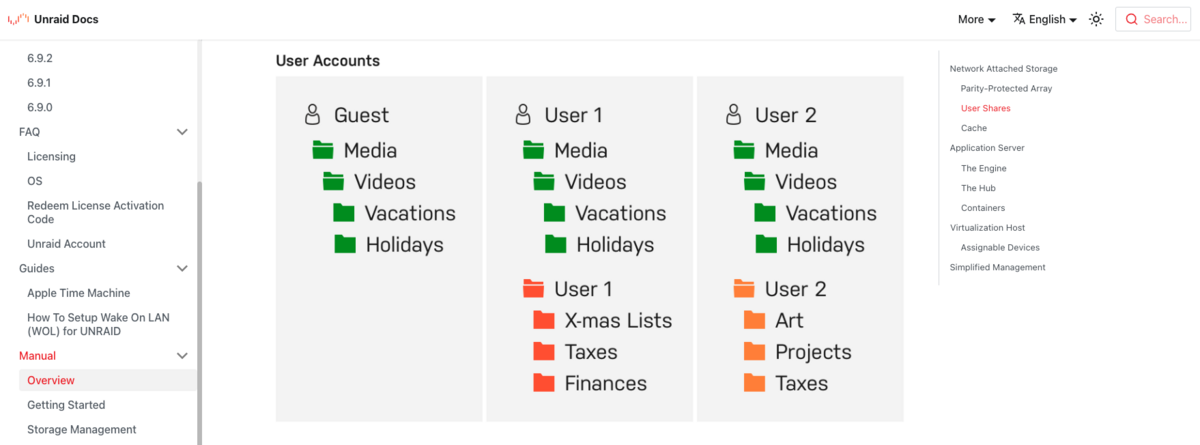The image size is (1200, 445).
Task: Open Getting Started in sidebar
Action: pos(66,405)
